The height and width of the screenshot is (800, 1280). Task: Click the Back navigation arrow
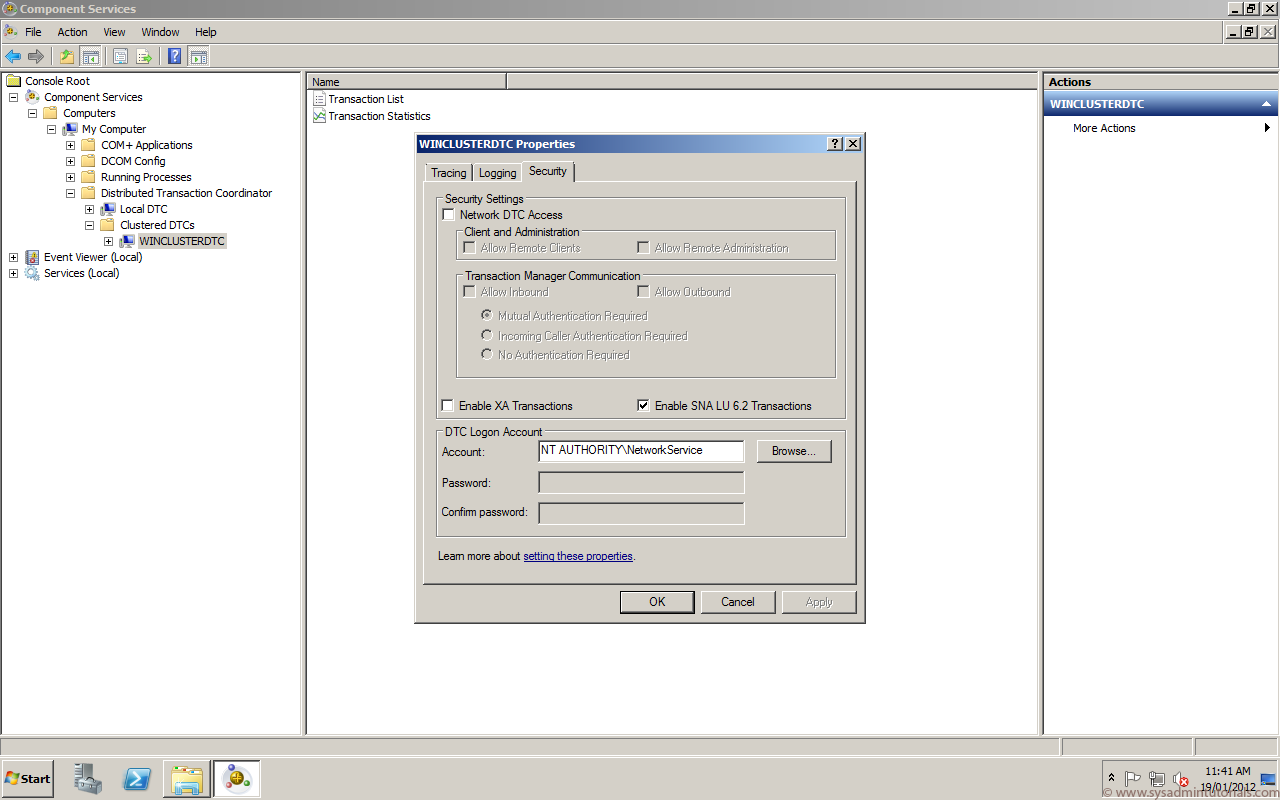[12, 55]
